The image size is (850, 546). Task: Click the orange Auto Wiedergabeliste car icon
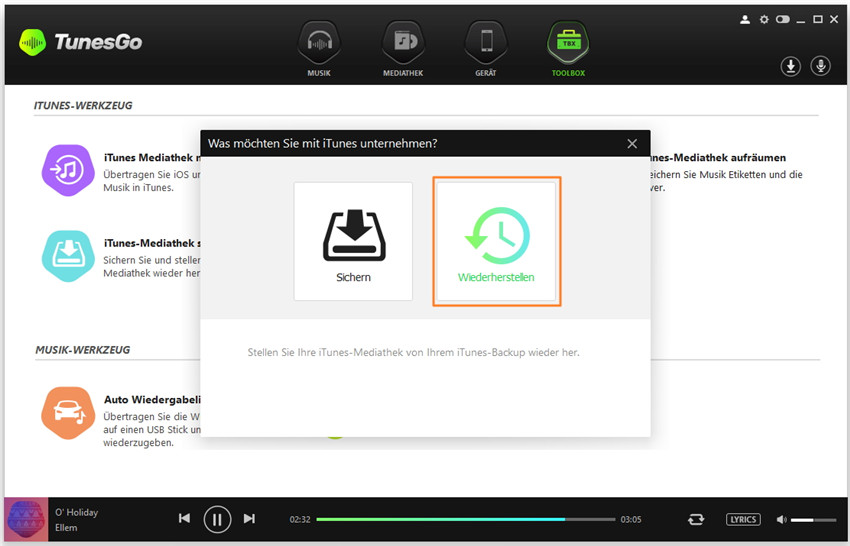(x=68, y=413)
